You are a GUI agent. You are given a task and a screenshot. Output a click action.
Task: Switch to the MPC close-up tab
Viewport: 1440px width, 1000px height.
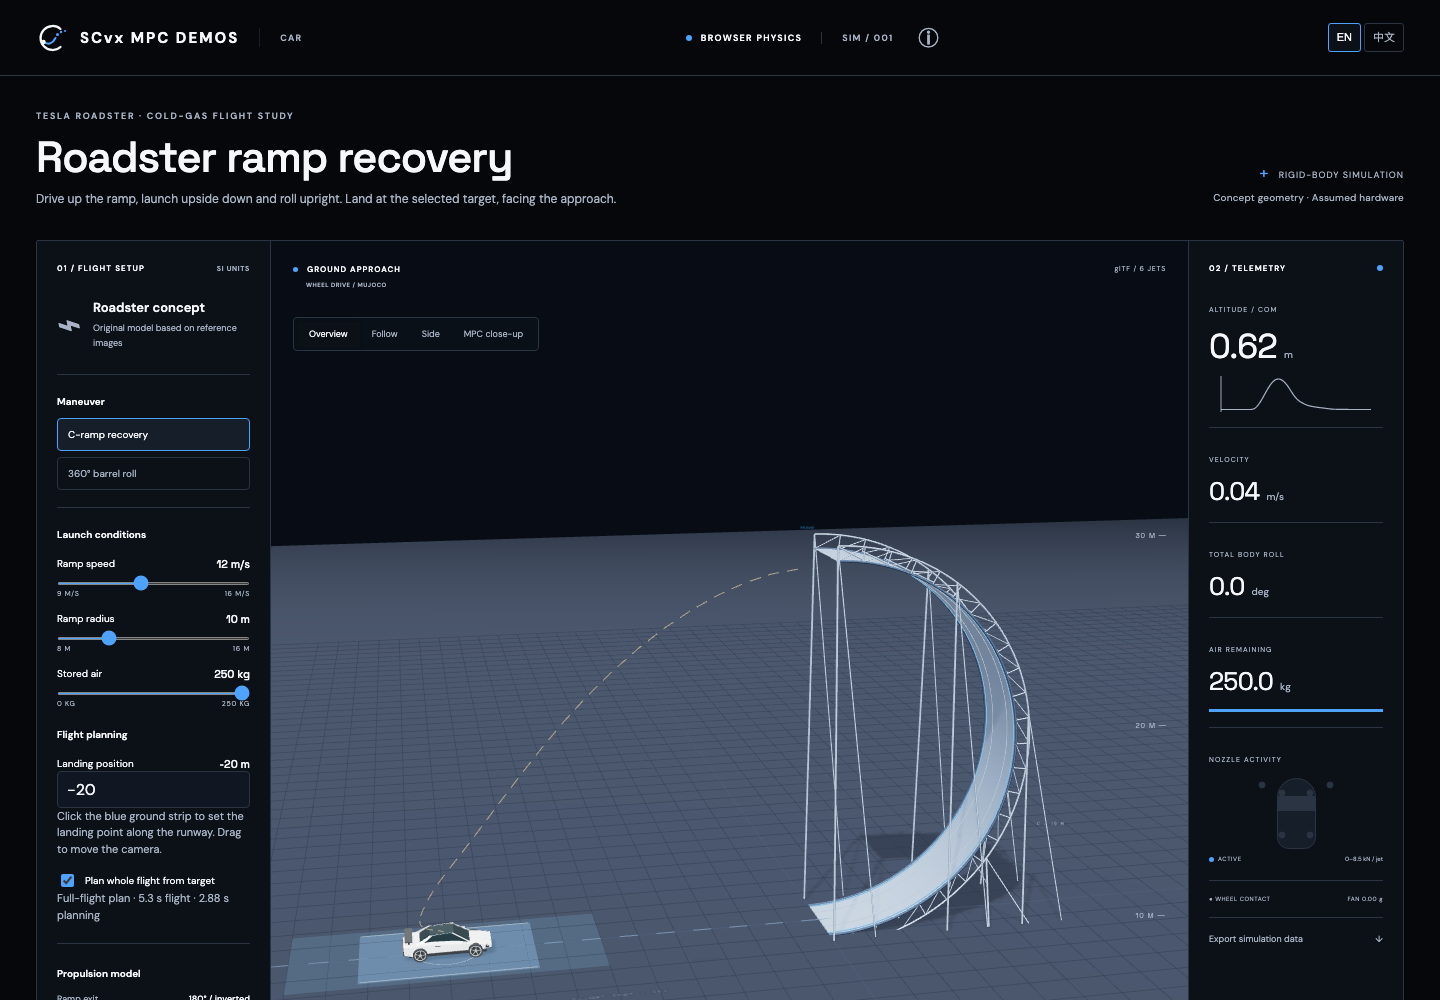pos(493,334)
